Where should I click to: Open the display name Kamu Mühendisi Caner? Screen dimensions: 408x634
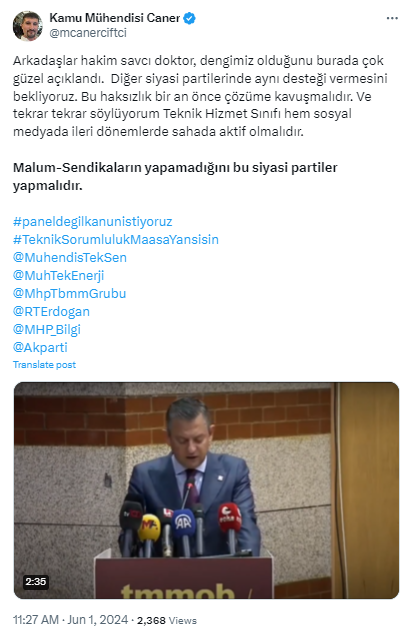click(x=115, y=18)
